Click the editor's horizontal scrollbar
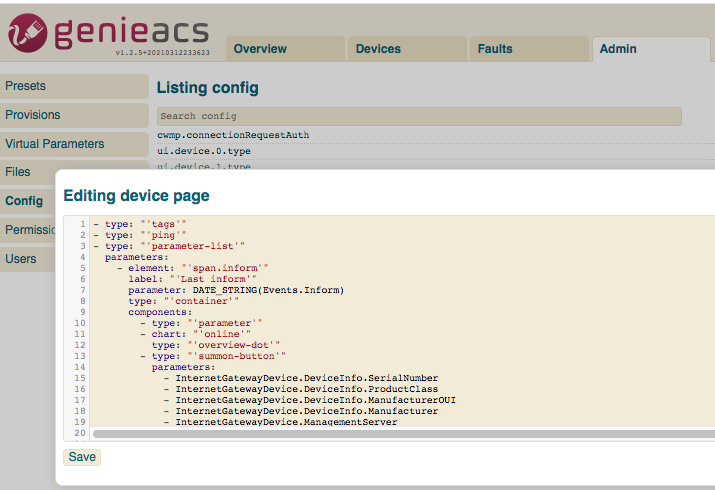715x490 pixels. click(x=400, y=434)
